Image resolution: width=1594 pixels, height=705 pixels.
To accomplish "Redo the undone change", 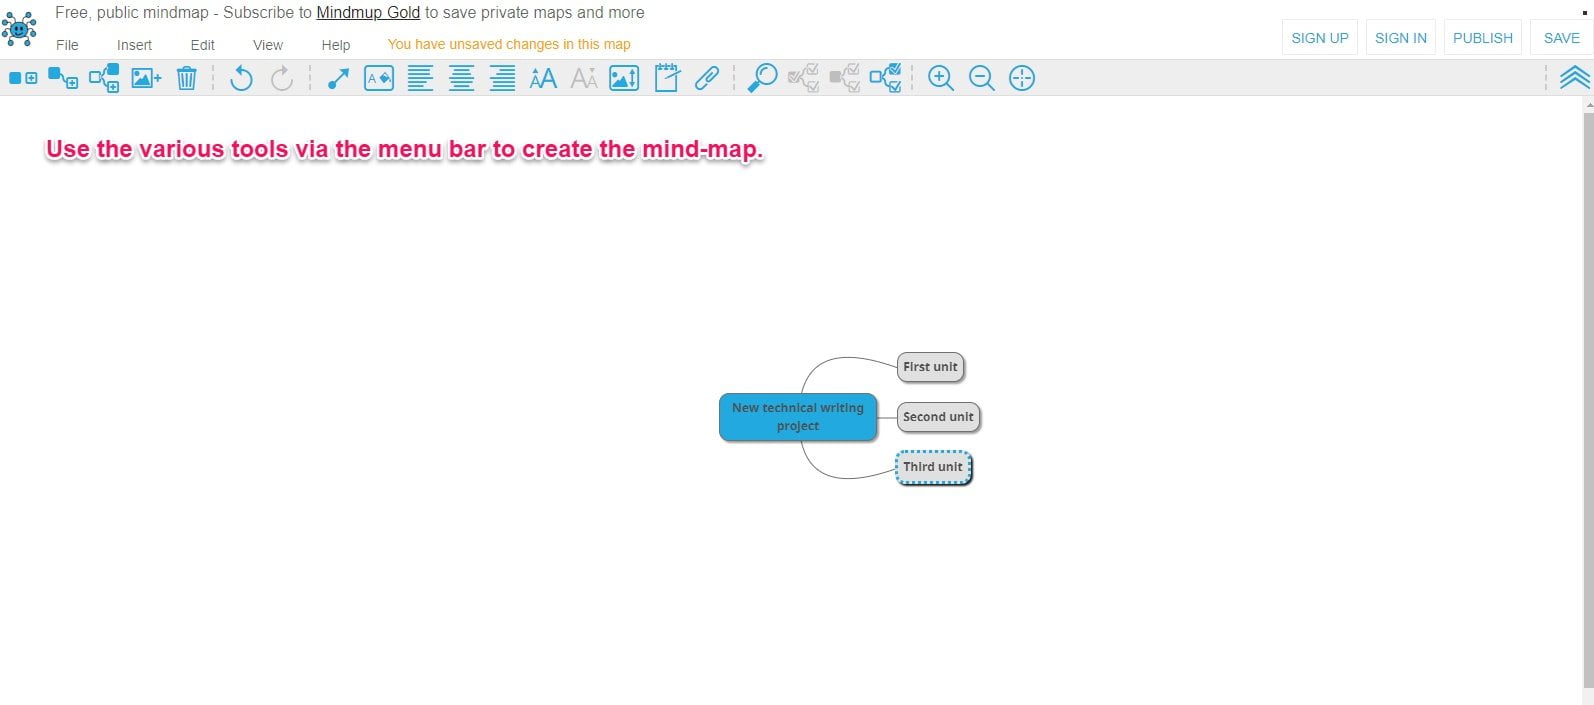I will [282, 78].
